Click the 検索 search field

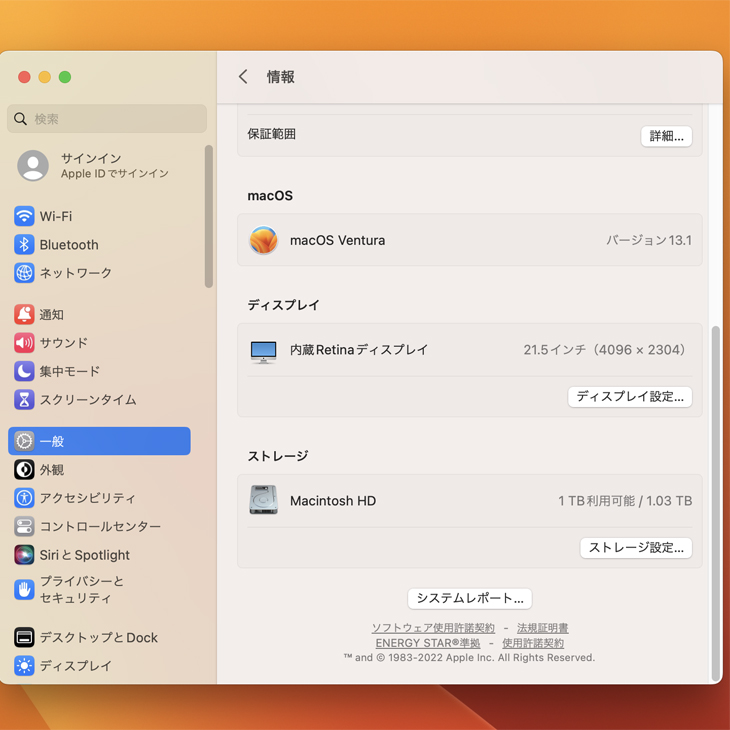tap(107, 119)
